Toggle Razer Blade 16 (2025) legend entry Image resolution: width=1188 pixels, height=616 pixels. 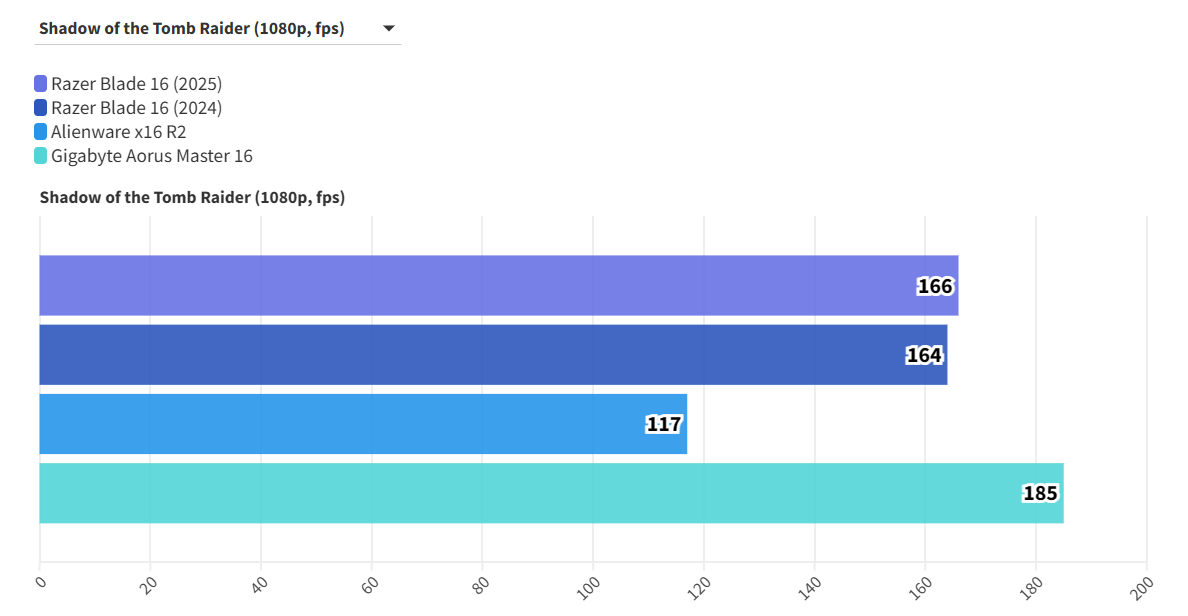pyautogui.click(x=136, y=84)
